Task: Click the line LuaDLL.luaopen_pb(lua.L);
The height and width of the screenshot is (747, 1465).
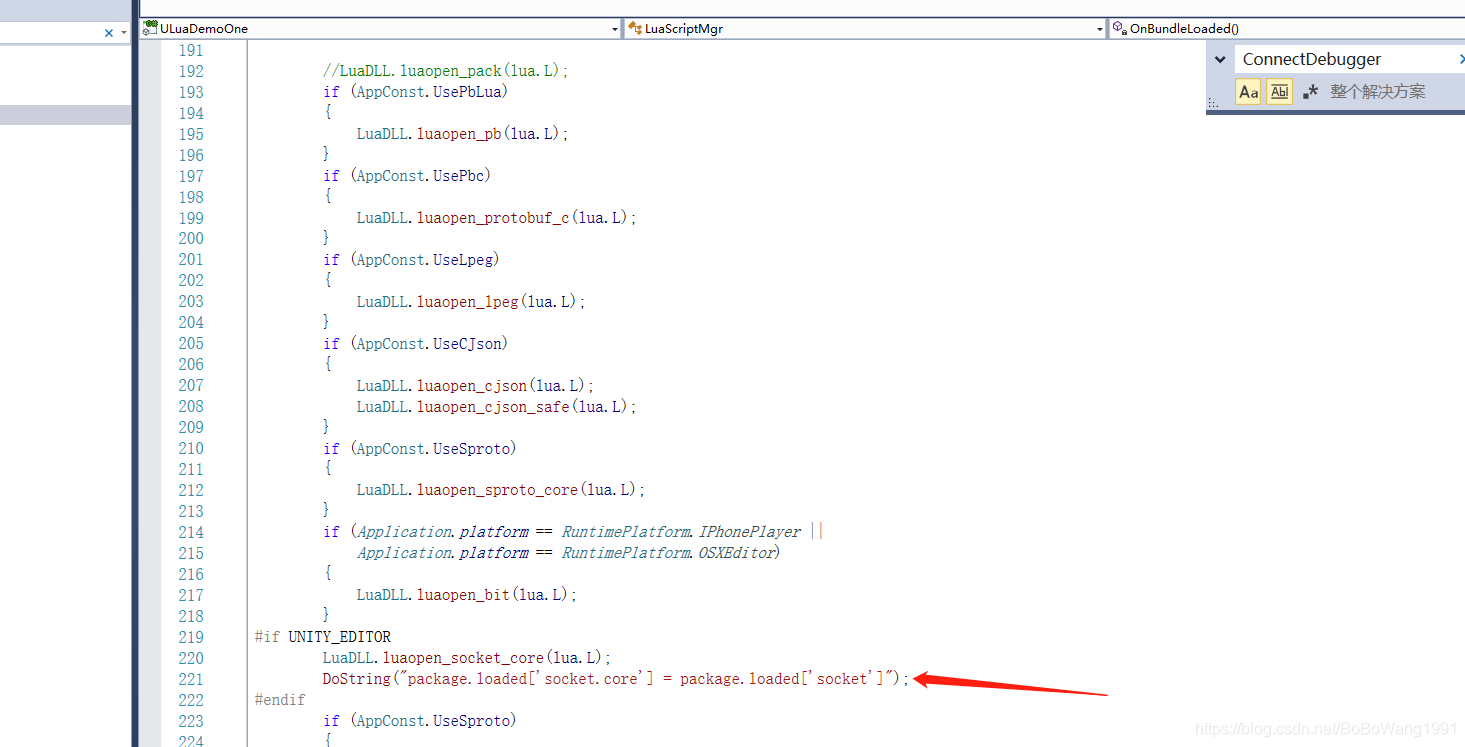Action: click(x=462, y=134)
